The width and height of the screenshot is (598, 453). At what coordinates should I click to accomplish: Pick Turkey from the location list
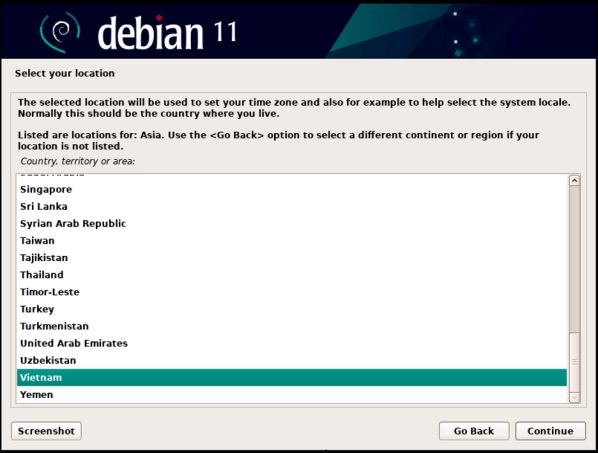click(292, 309)
